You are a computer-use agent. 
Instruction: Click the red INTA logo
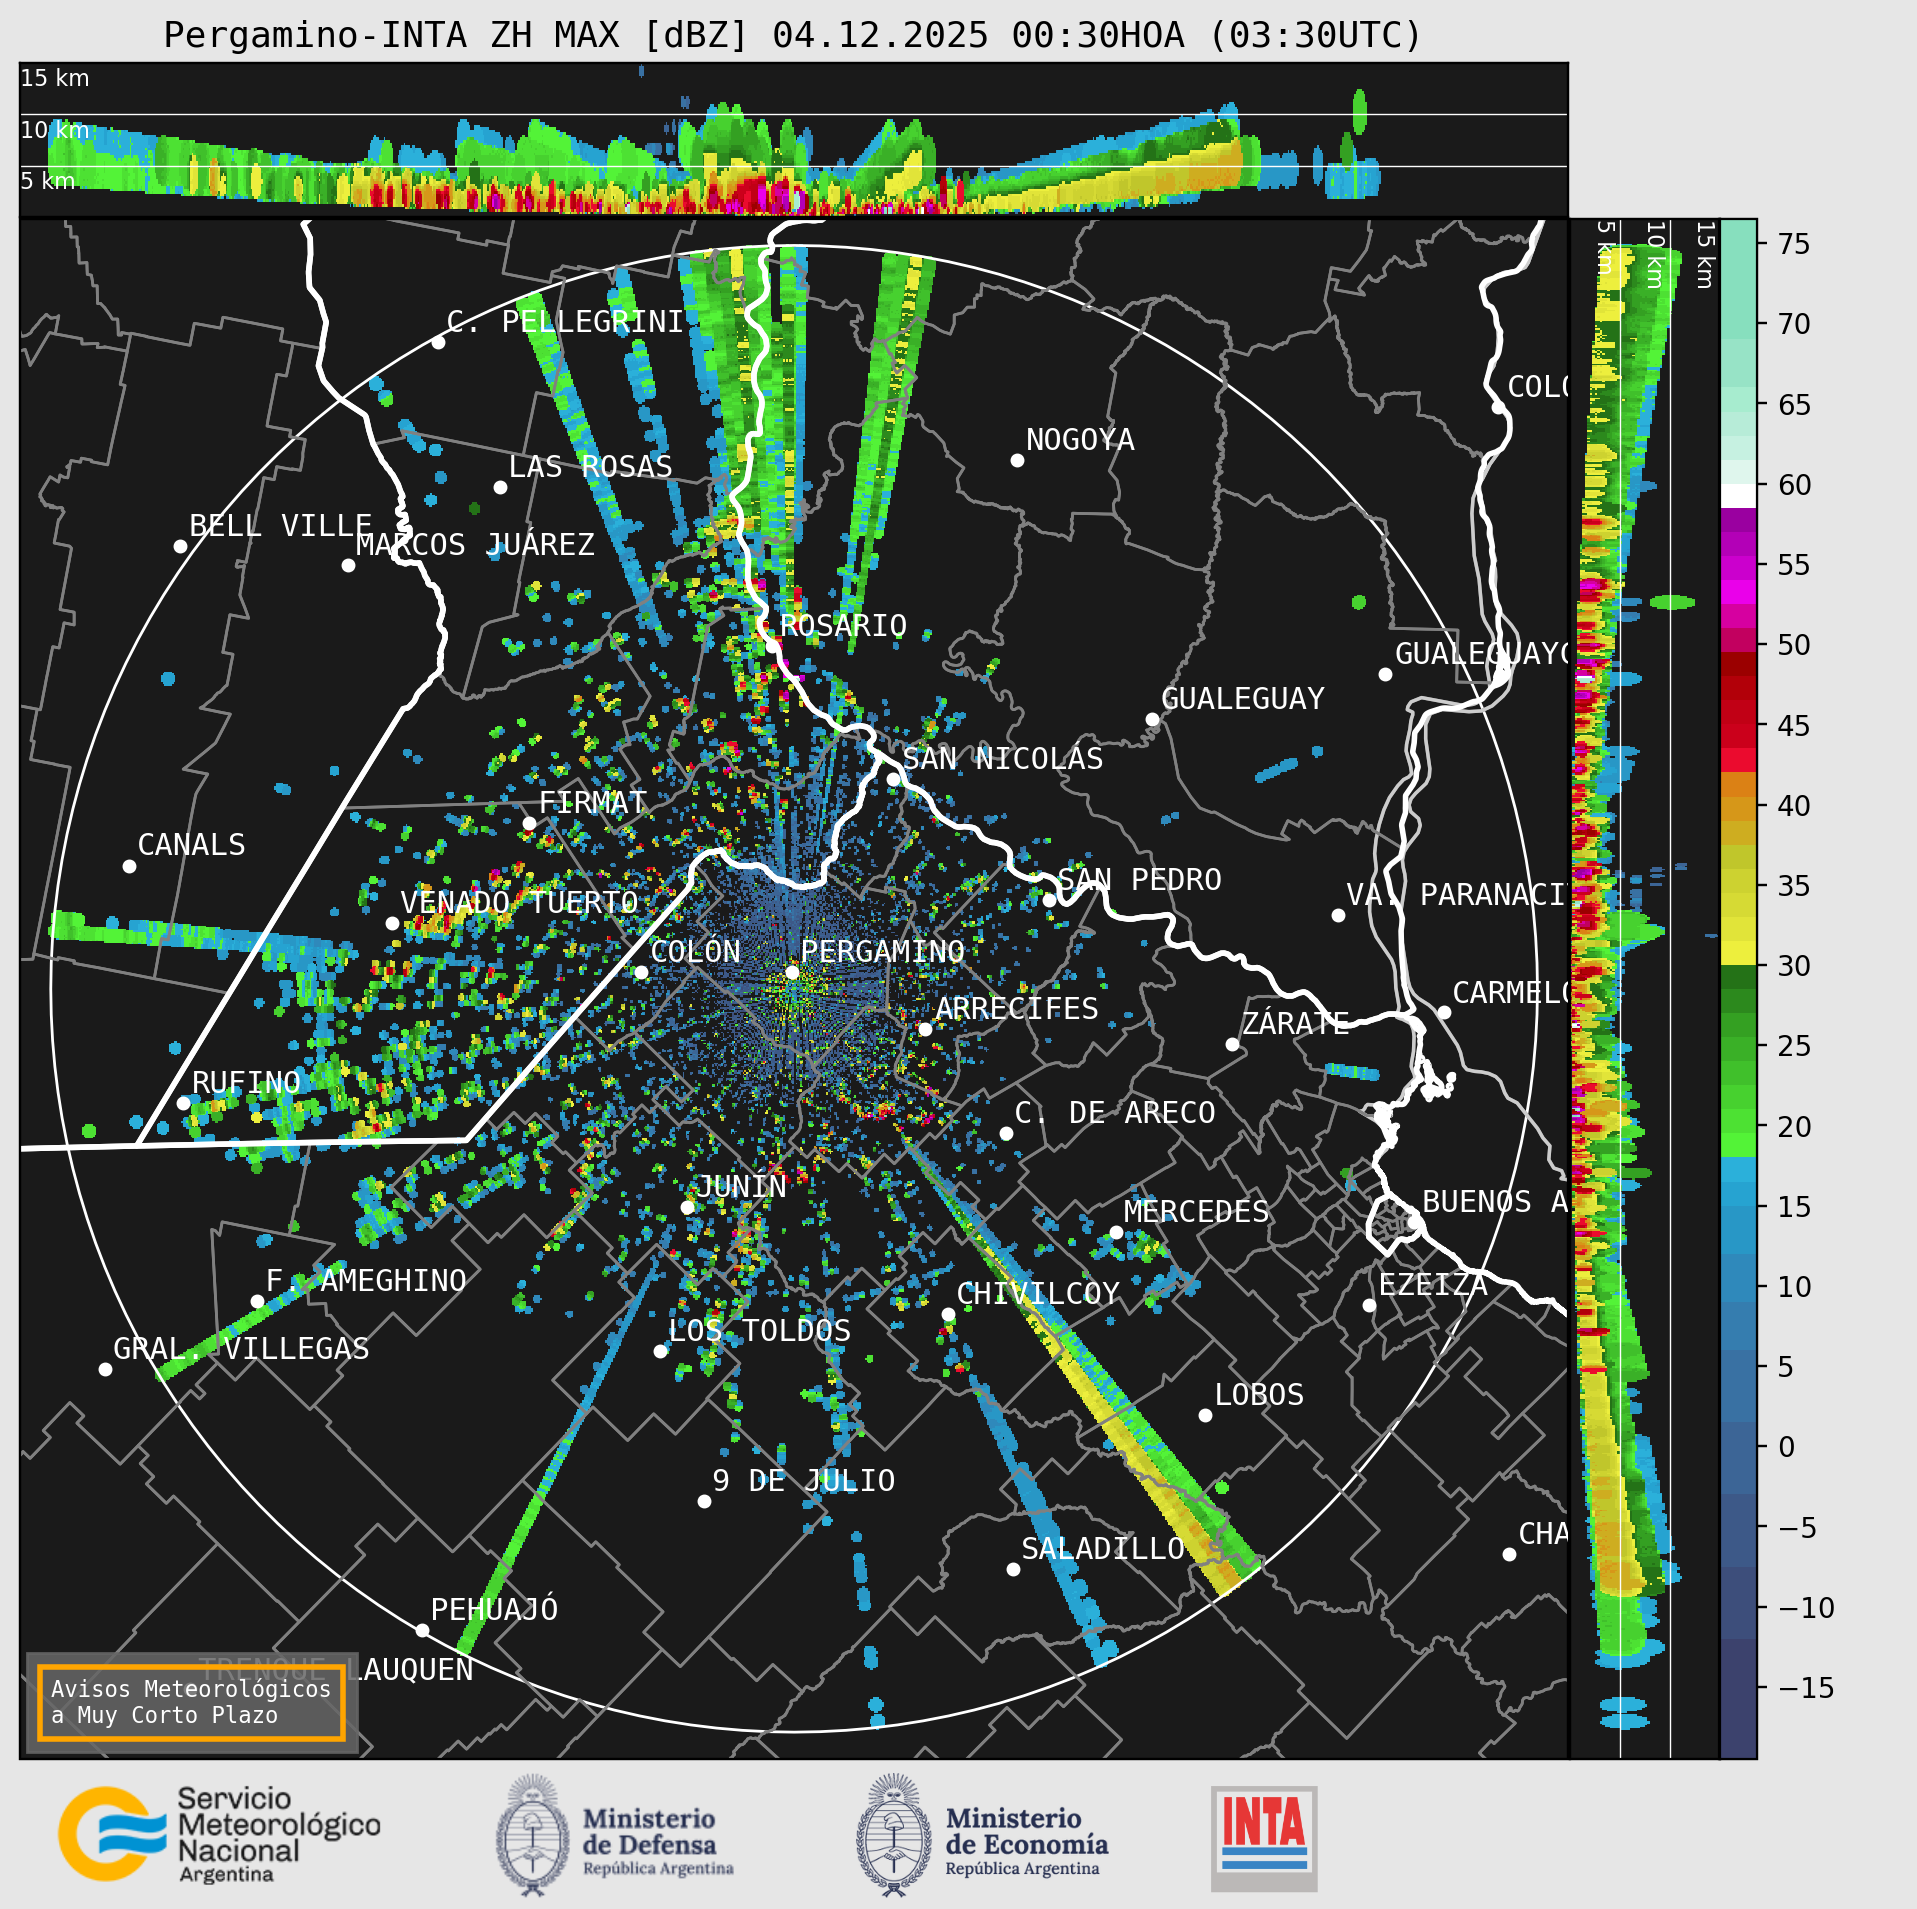(x=1264, y=1839)
